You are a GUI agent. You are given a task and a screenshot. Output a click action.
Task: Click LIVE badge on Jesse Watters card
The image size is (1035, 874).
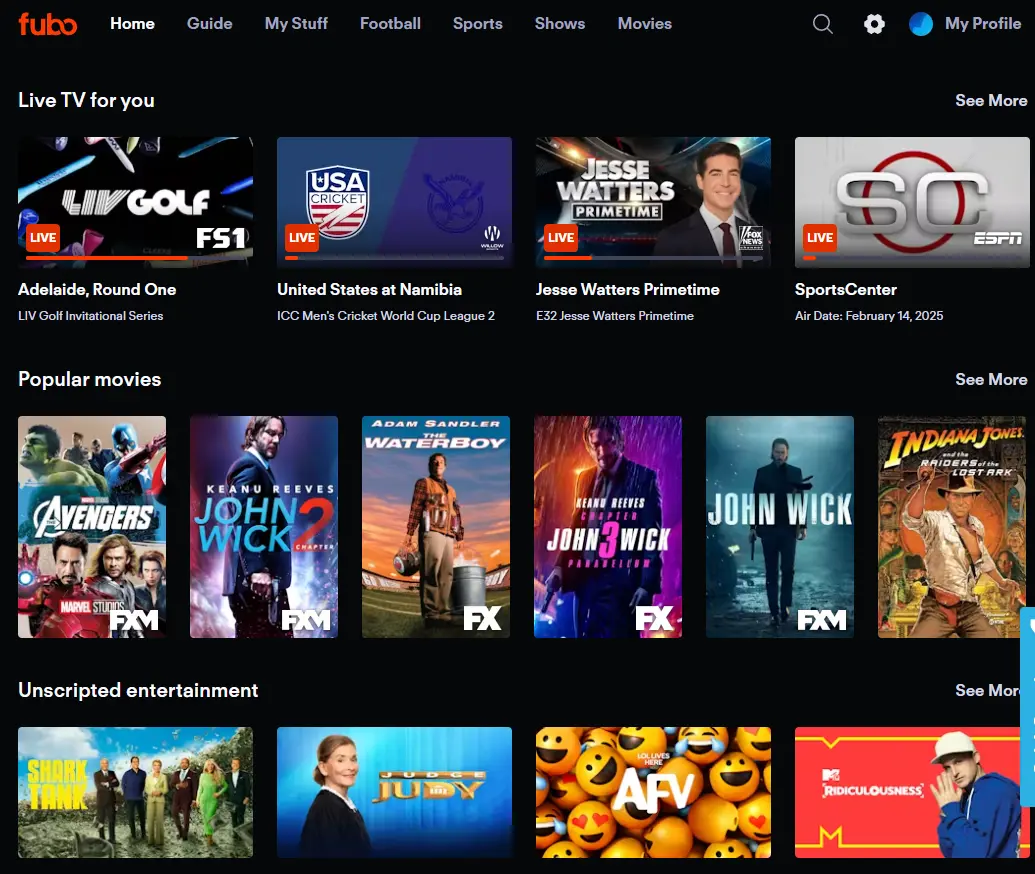click(x=560, y=238)
